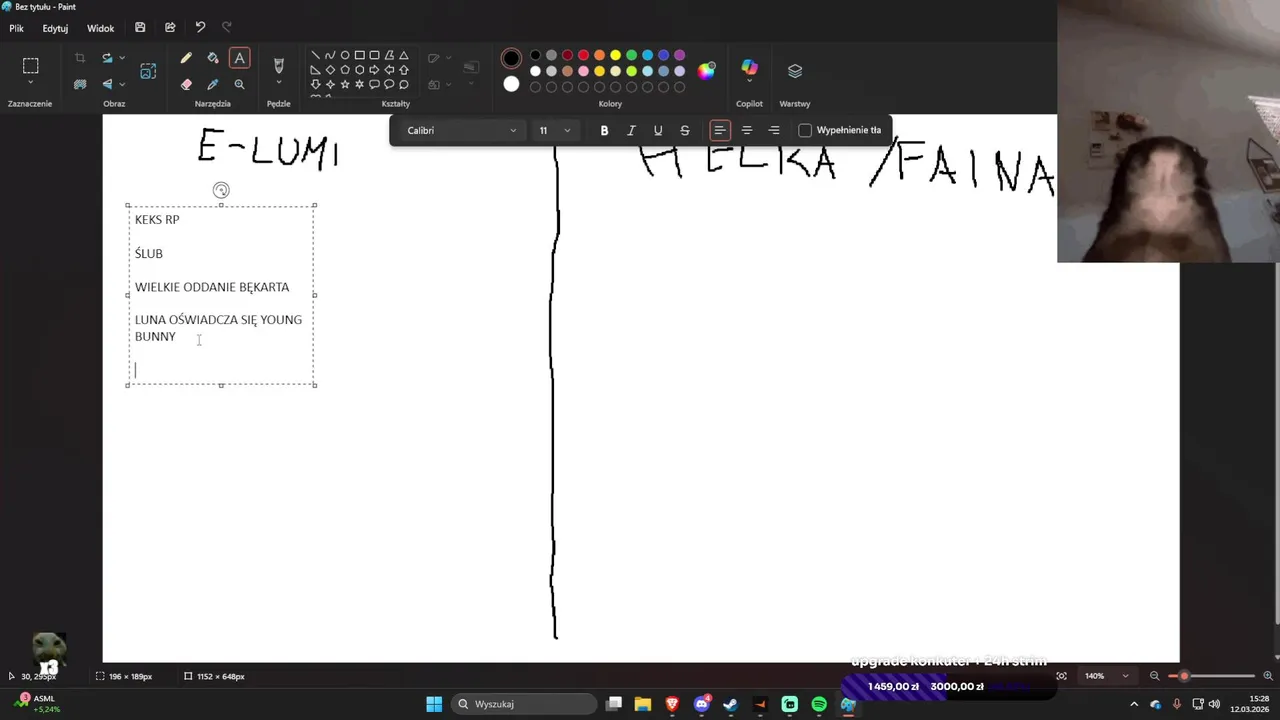Open the 140% zoom level dropdown
This screenshot has width=1280, height=720.
click(x=1107, y=676)
